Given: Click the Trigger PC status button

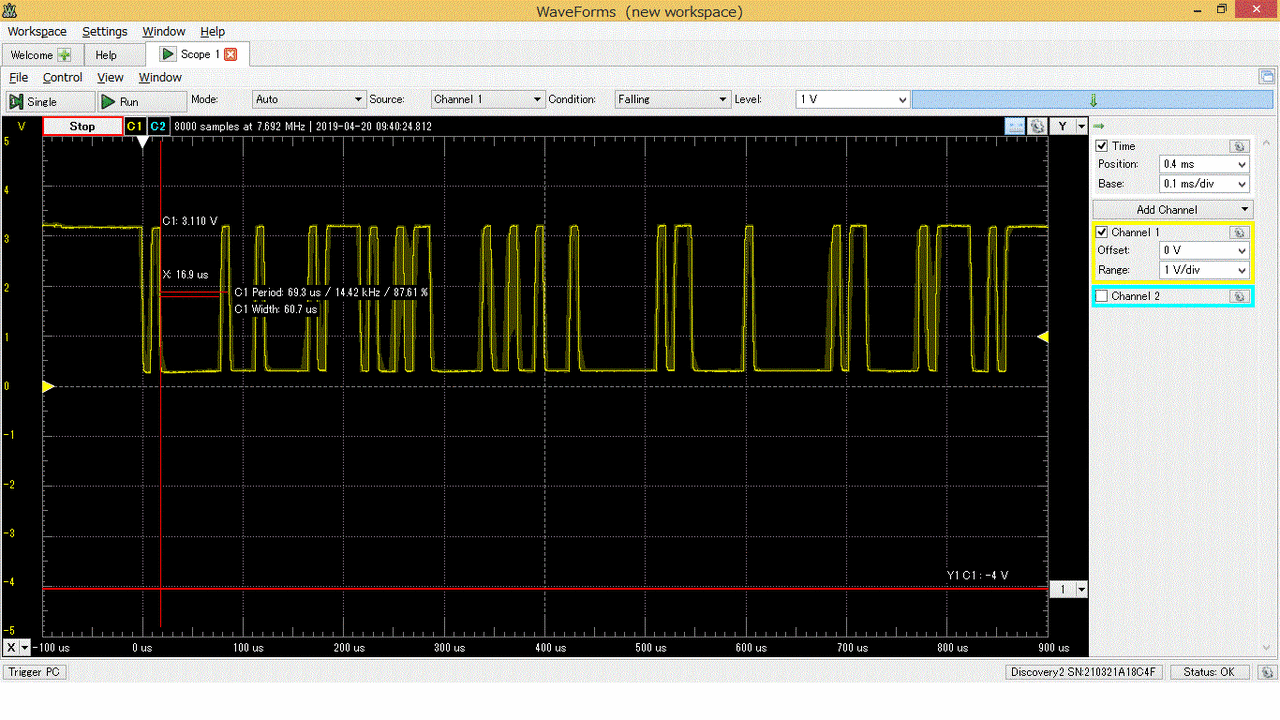Looking at the screenshot, I should [x=35, y=672].
